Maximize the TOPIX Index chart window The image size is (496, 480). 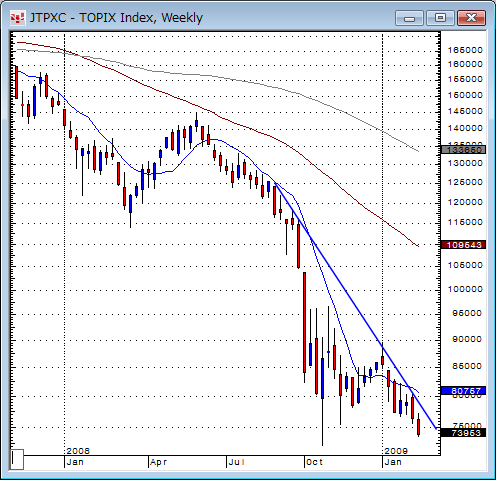(440, 18)
